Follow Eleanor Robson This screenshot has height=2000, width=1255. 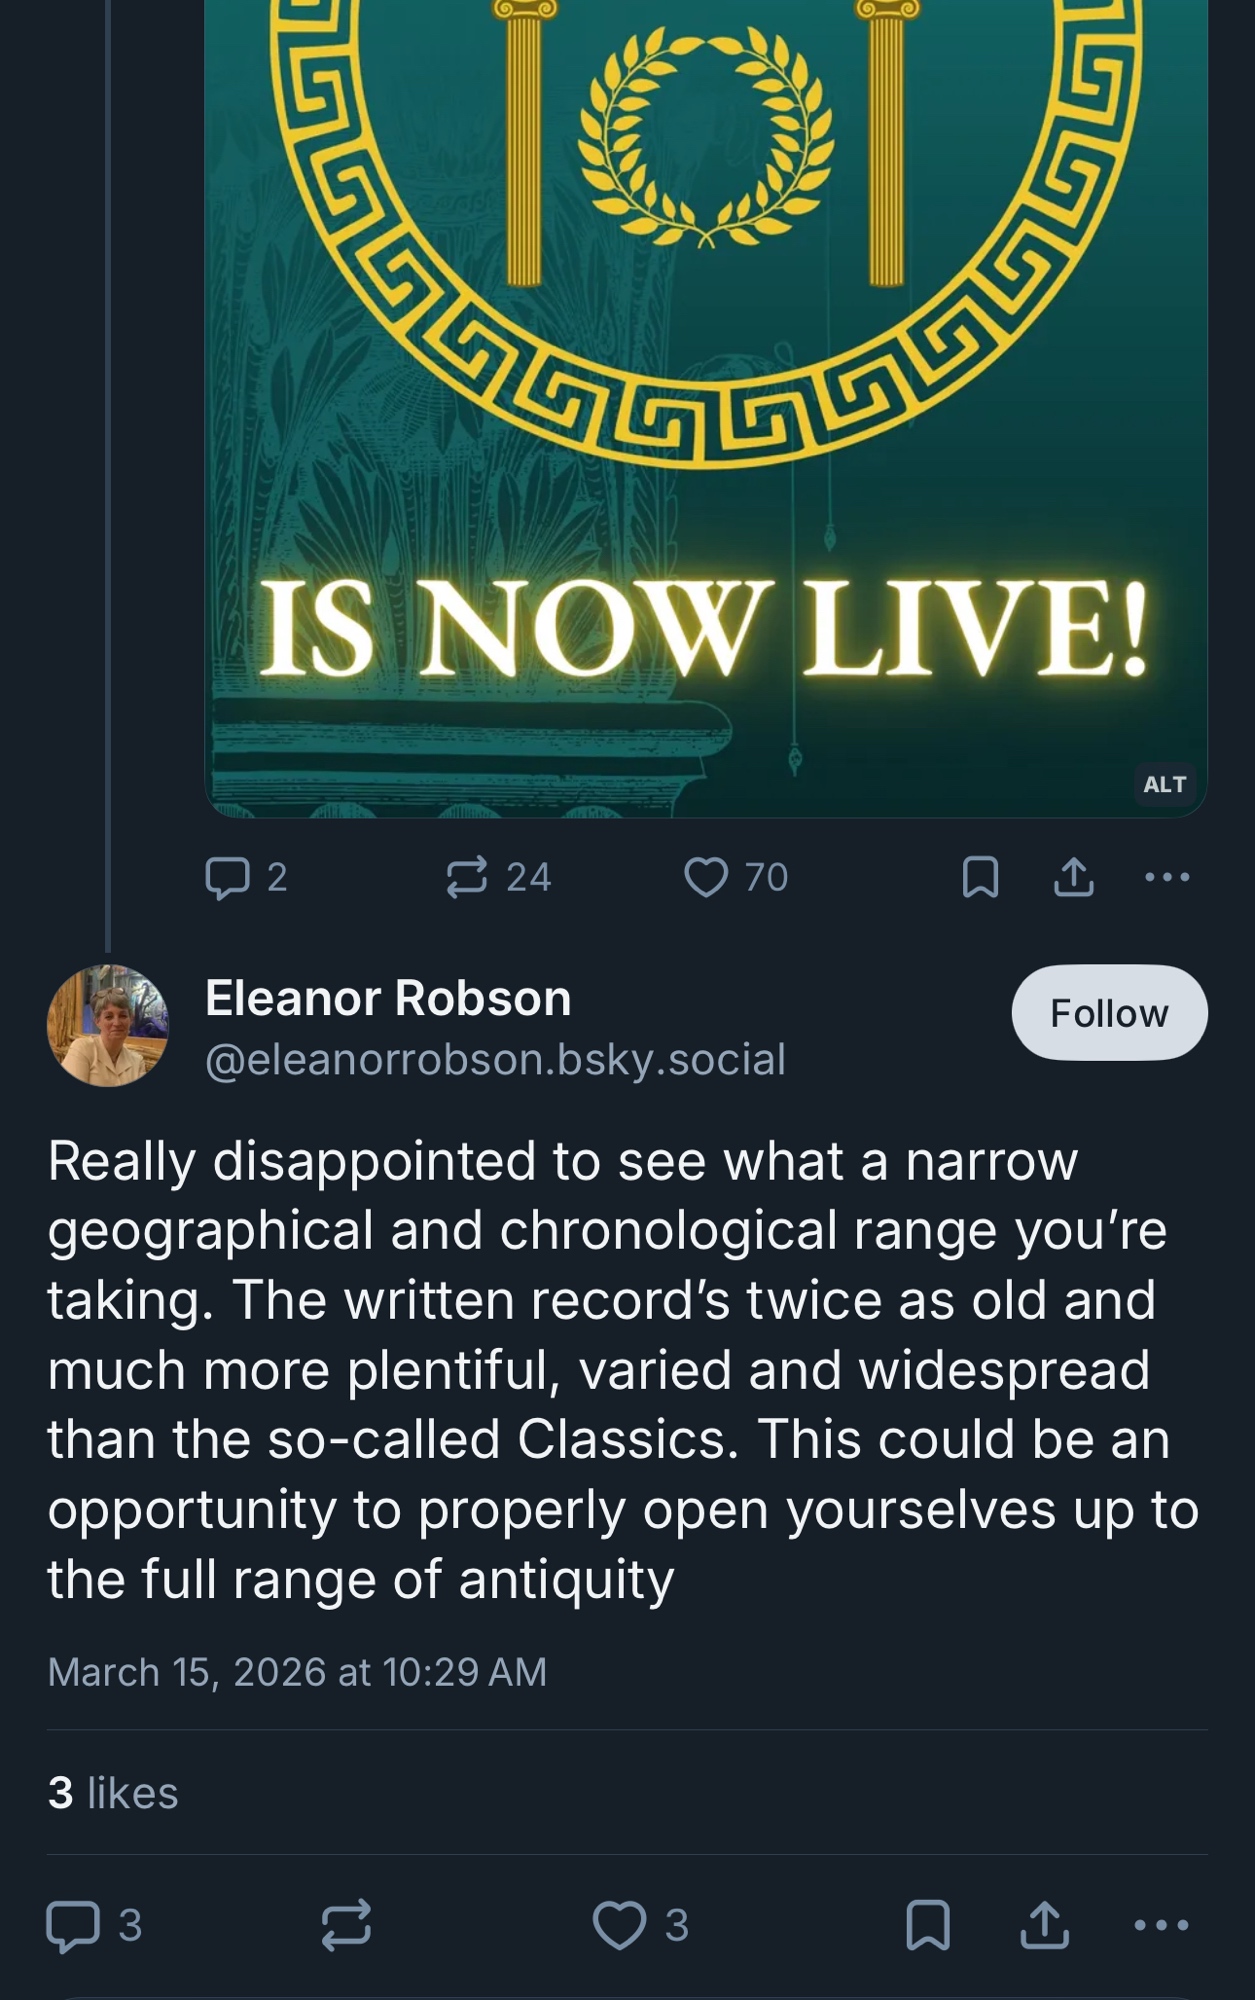[1109, 1013]
